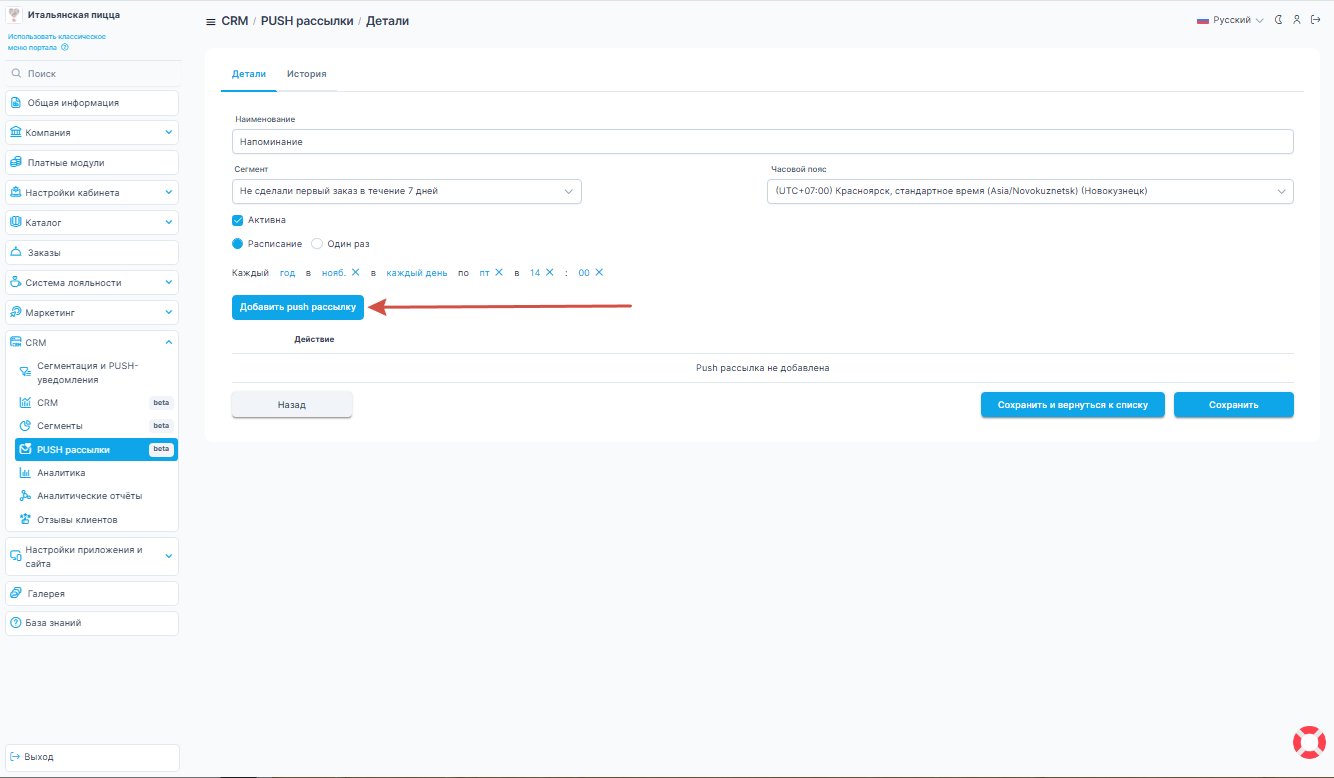1334x778 pixels.
Task: Open the Сегмент dropdown
Action: 407,191
